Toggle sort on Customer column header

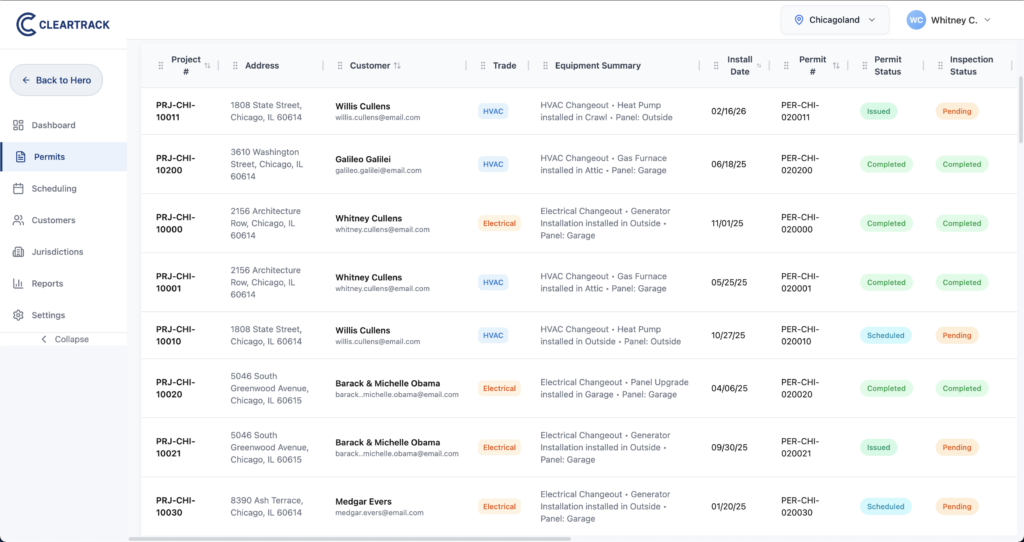pos(397,66)
